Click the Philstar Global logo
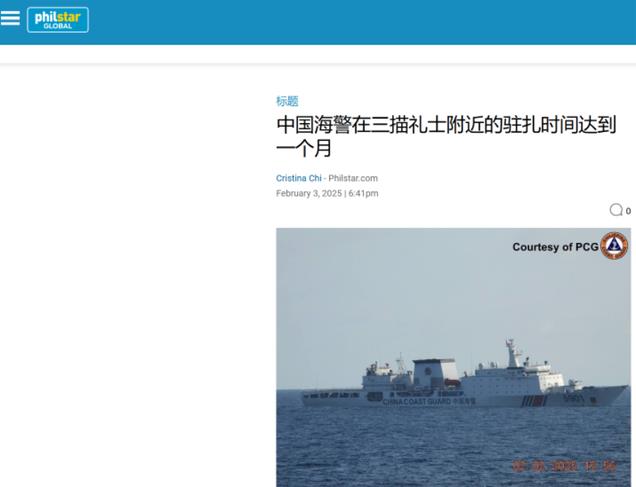This screenshot has width=636, height=487. 58,20
